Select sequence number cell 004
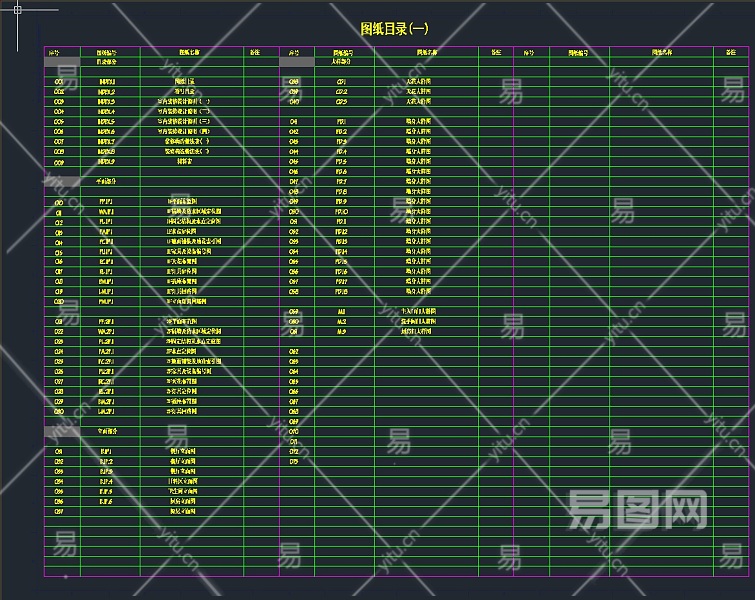 (x=59, y=112)
